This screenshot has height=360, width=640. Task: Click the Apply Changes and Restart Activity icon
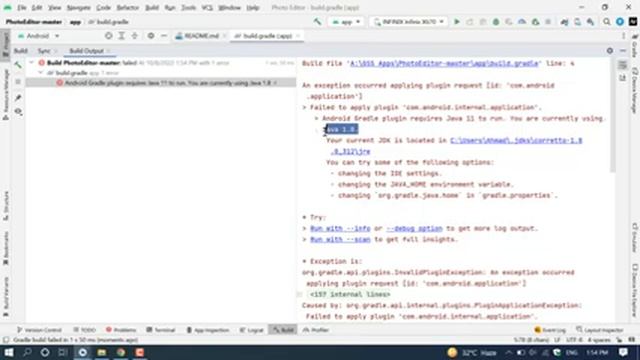click(470, 22)
